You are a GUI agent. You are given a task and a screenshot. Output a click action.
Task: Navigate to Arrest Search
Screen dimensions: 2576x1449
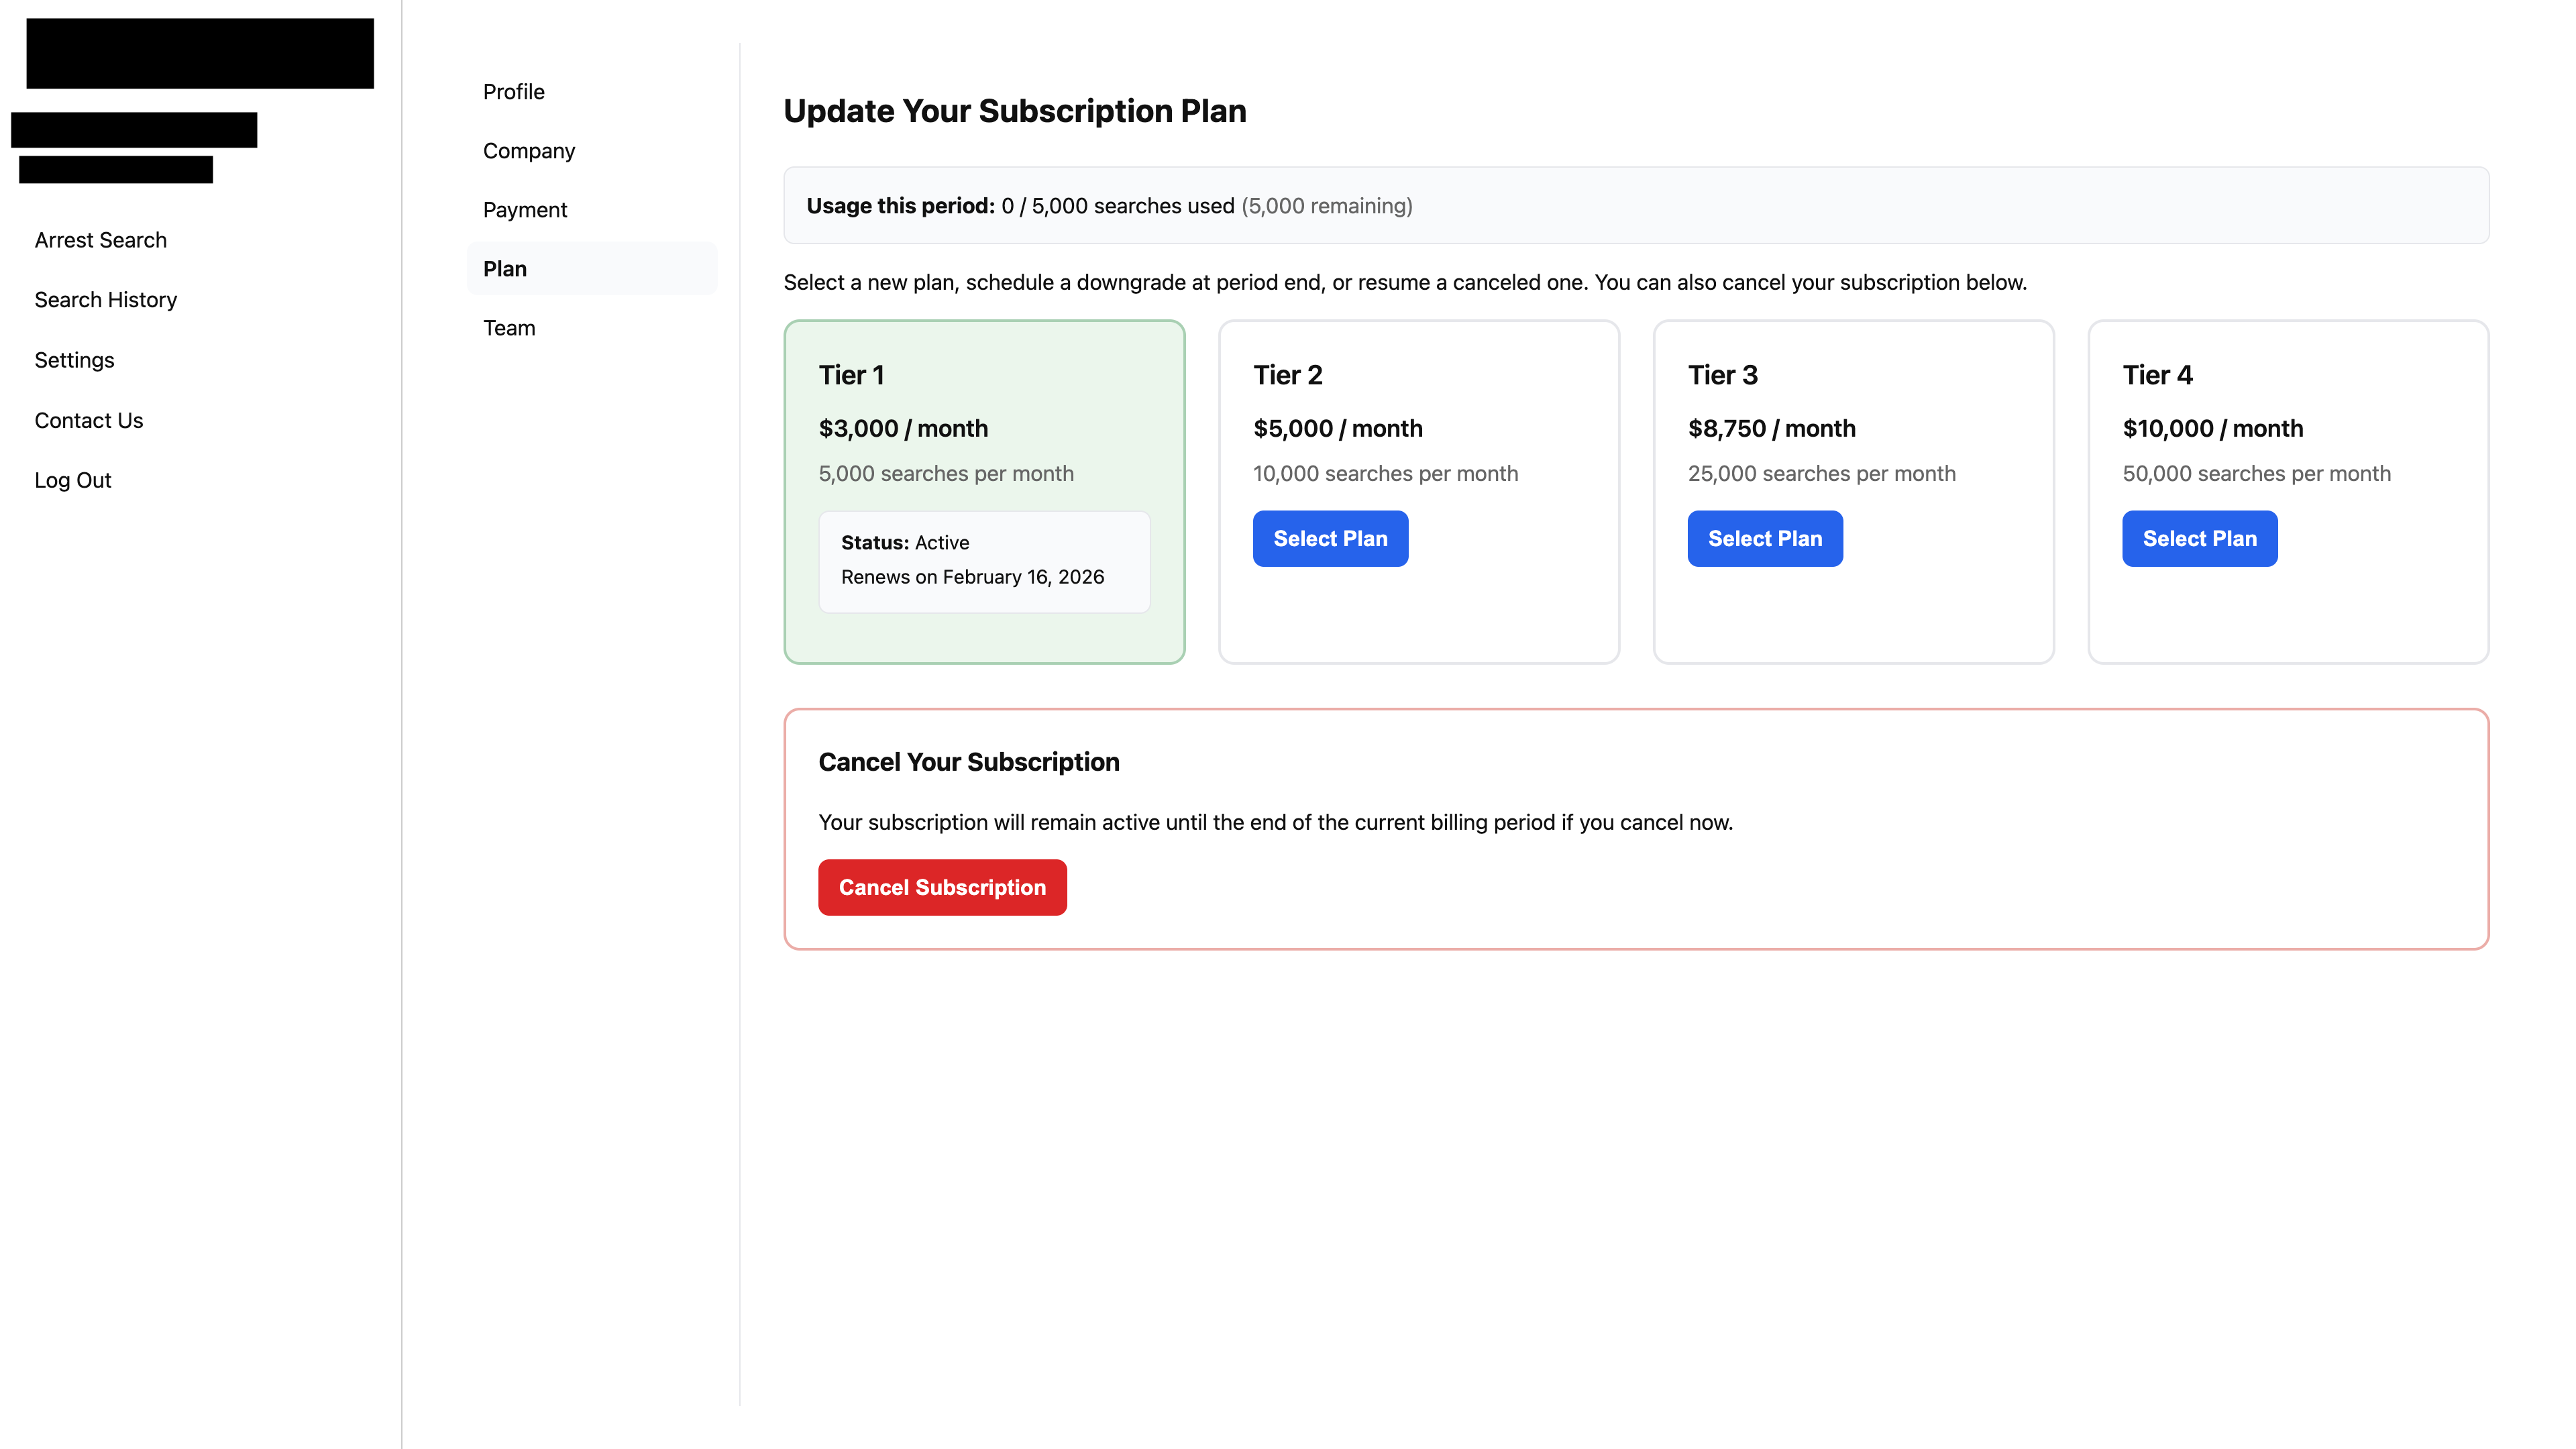click(x=100, y=239)
